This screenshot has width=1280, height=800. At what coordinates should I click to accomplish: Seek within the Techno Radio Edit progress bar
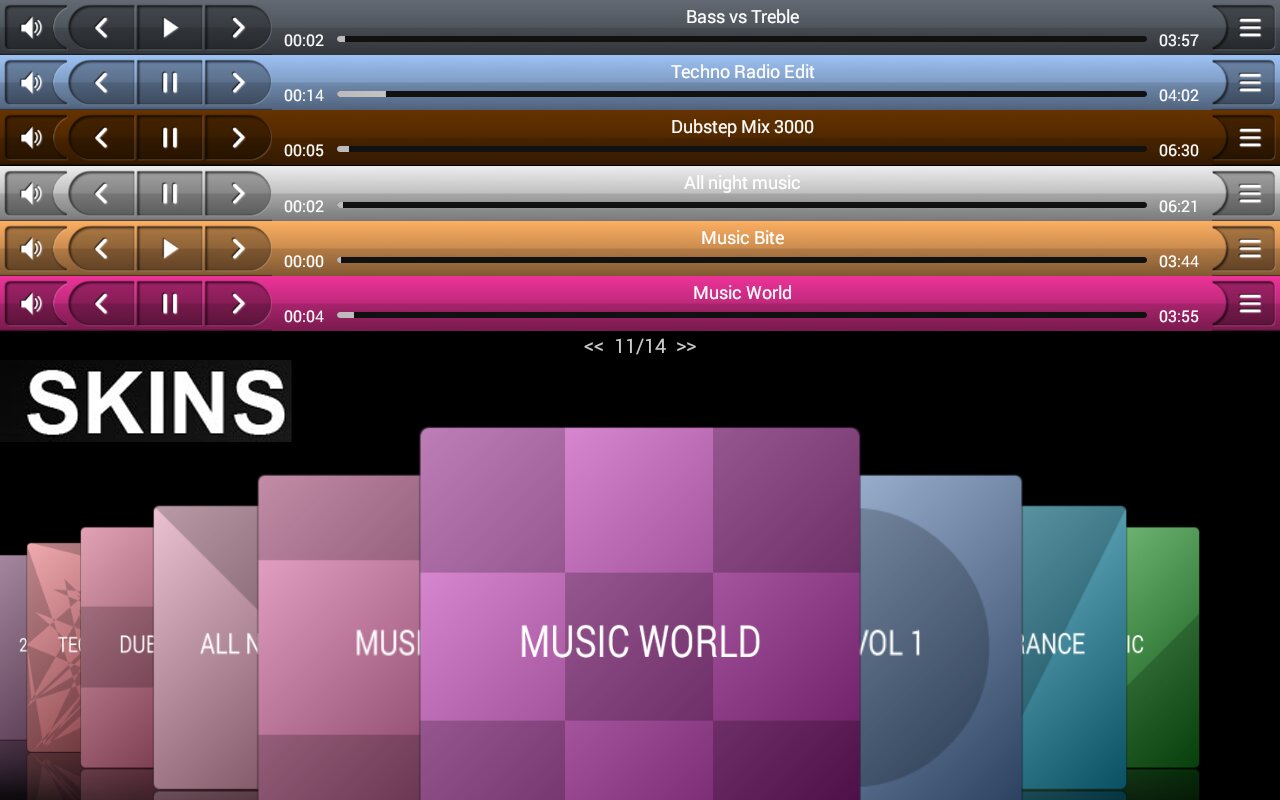(x=742, y=94)
